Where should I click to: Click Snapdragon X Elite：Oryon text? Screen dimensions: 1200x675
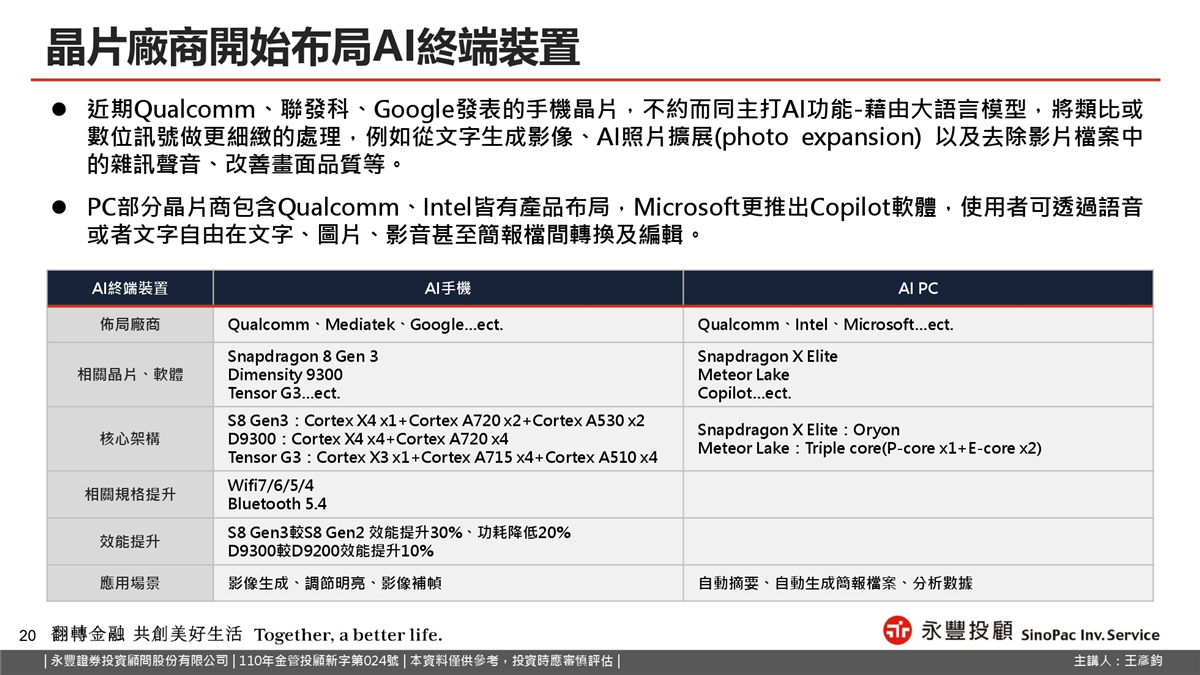pos(798,430)
